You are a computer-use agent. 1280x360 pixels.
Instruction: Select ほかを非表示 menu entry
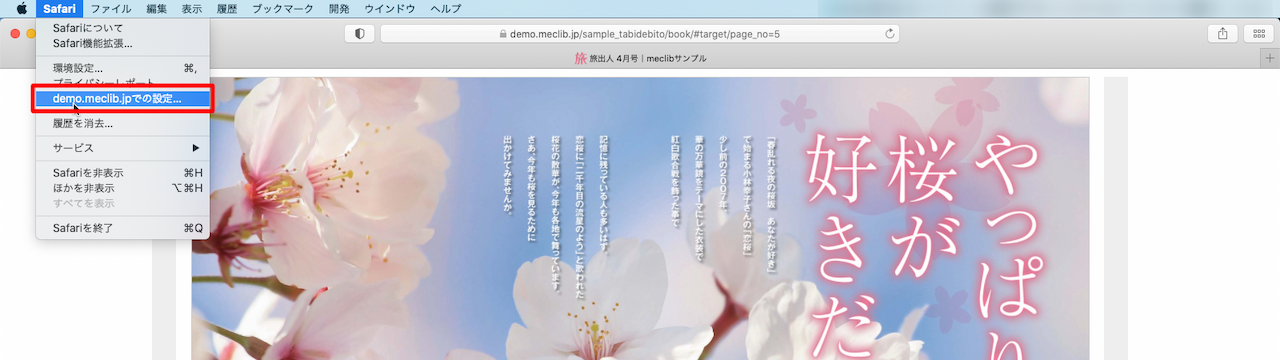click(x=123, y=188)
